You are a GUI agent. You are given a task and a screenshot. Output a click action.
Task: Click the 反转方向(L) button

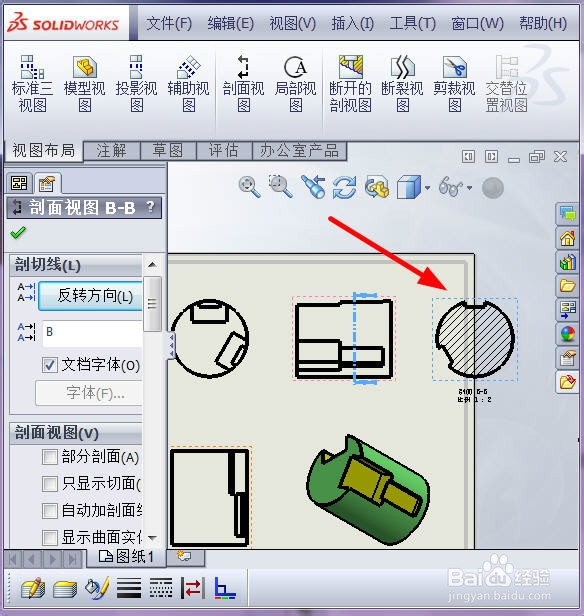pyautogui.click(x=90, y=295)
